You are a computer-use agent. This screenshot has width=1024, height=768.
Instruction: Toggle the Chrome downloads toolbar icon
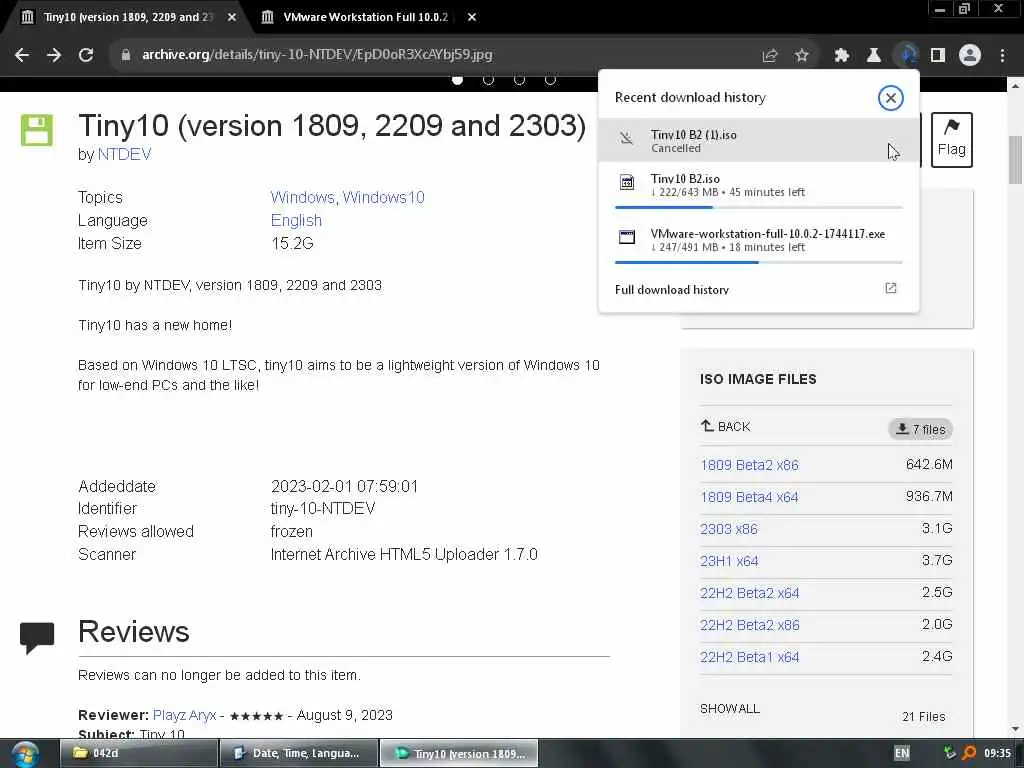click(x=906, y=56)
